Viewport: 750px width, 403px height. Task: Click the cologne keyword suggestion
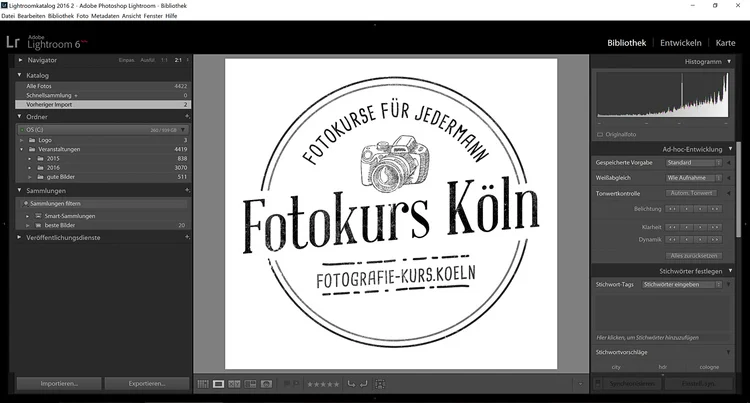[x=709, y=367]
